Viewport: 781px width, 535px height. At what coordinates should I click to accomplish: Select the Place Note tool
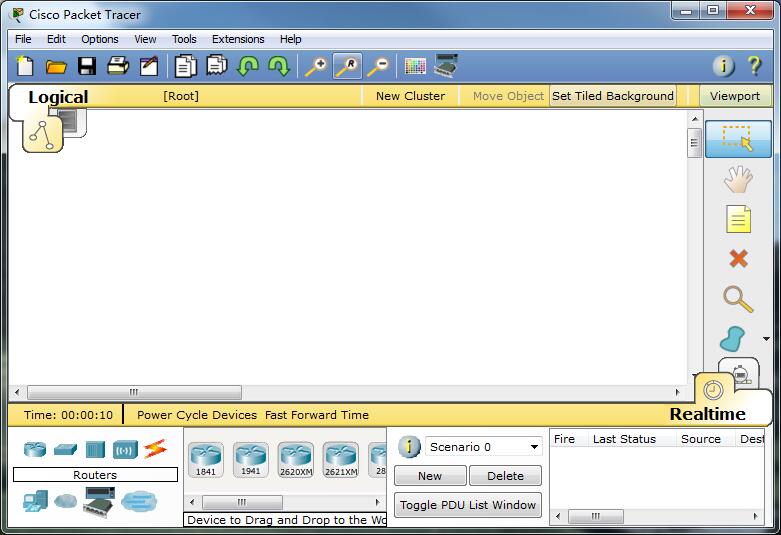pos(738,219)
